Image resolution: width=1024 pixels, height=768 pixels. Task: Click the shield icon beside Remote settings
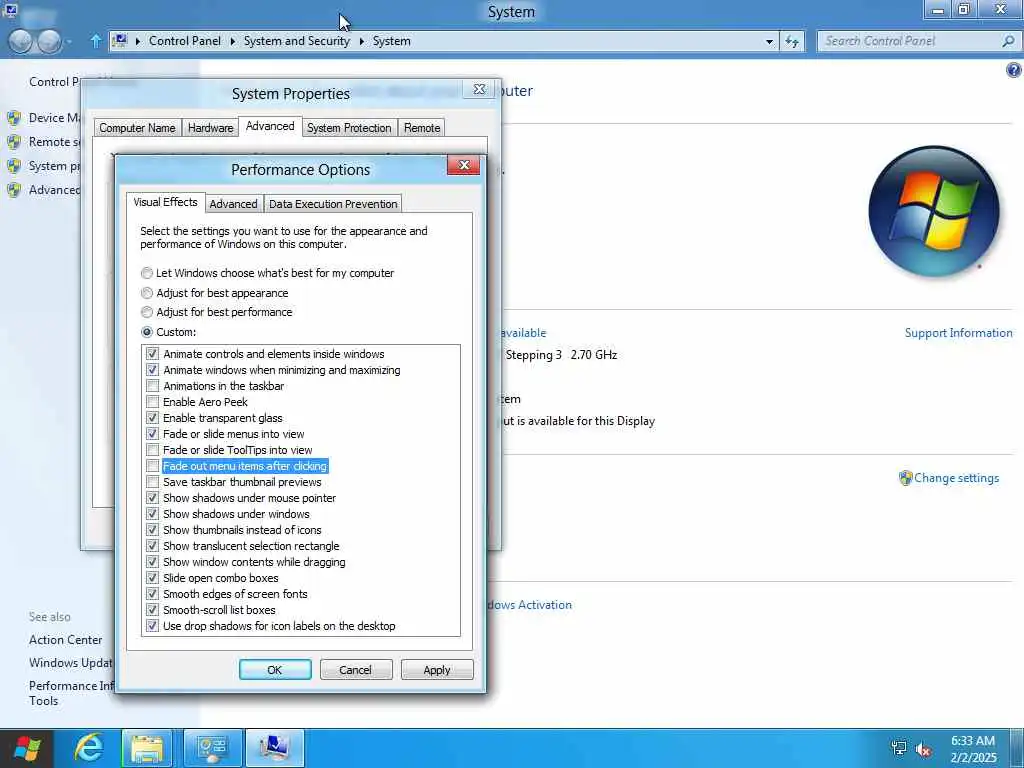click(14, 142)
